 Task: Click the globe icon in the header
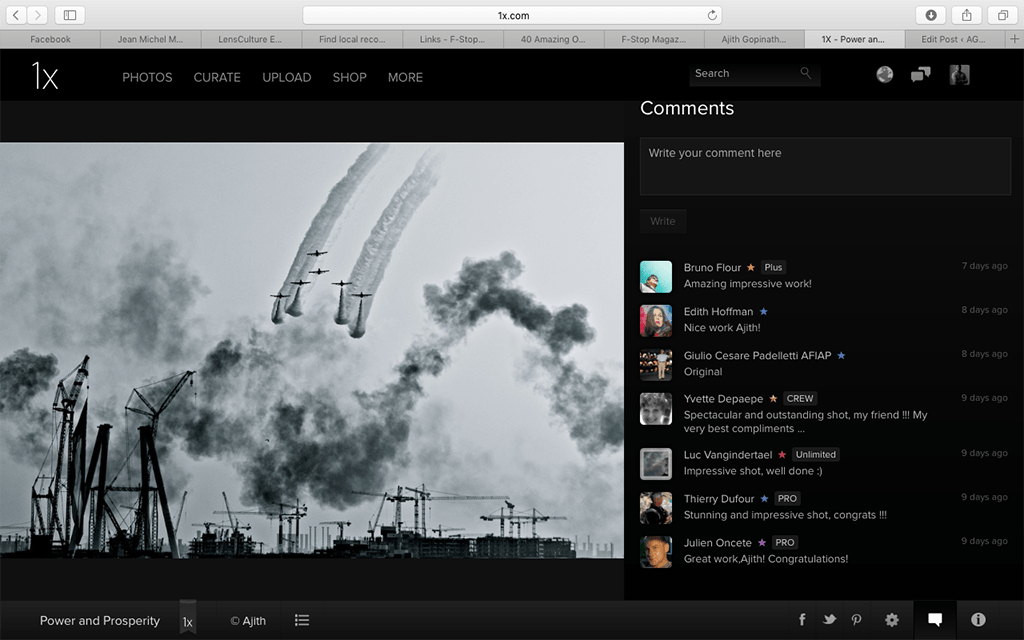884,74
